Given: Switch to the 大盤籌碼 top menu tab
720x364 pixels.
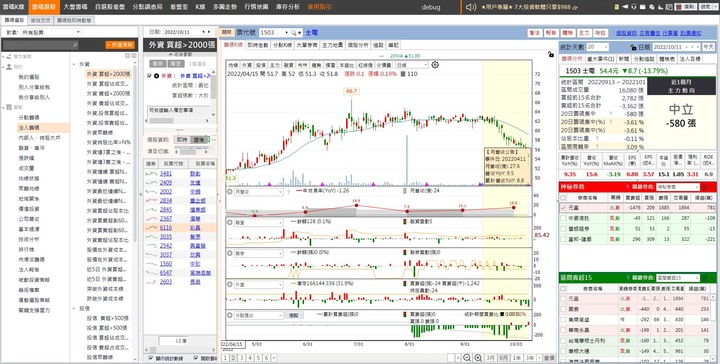Looking at the screenshot, I should tap(76, 7).
